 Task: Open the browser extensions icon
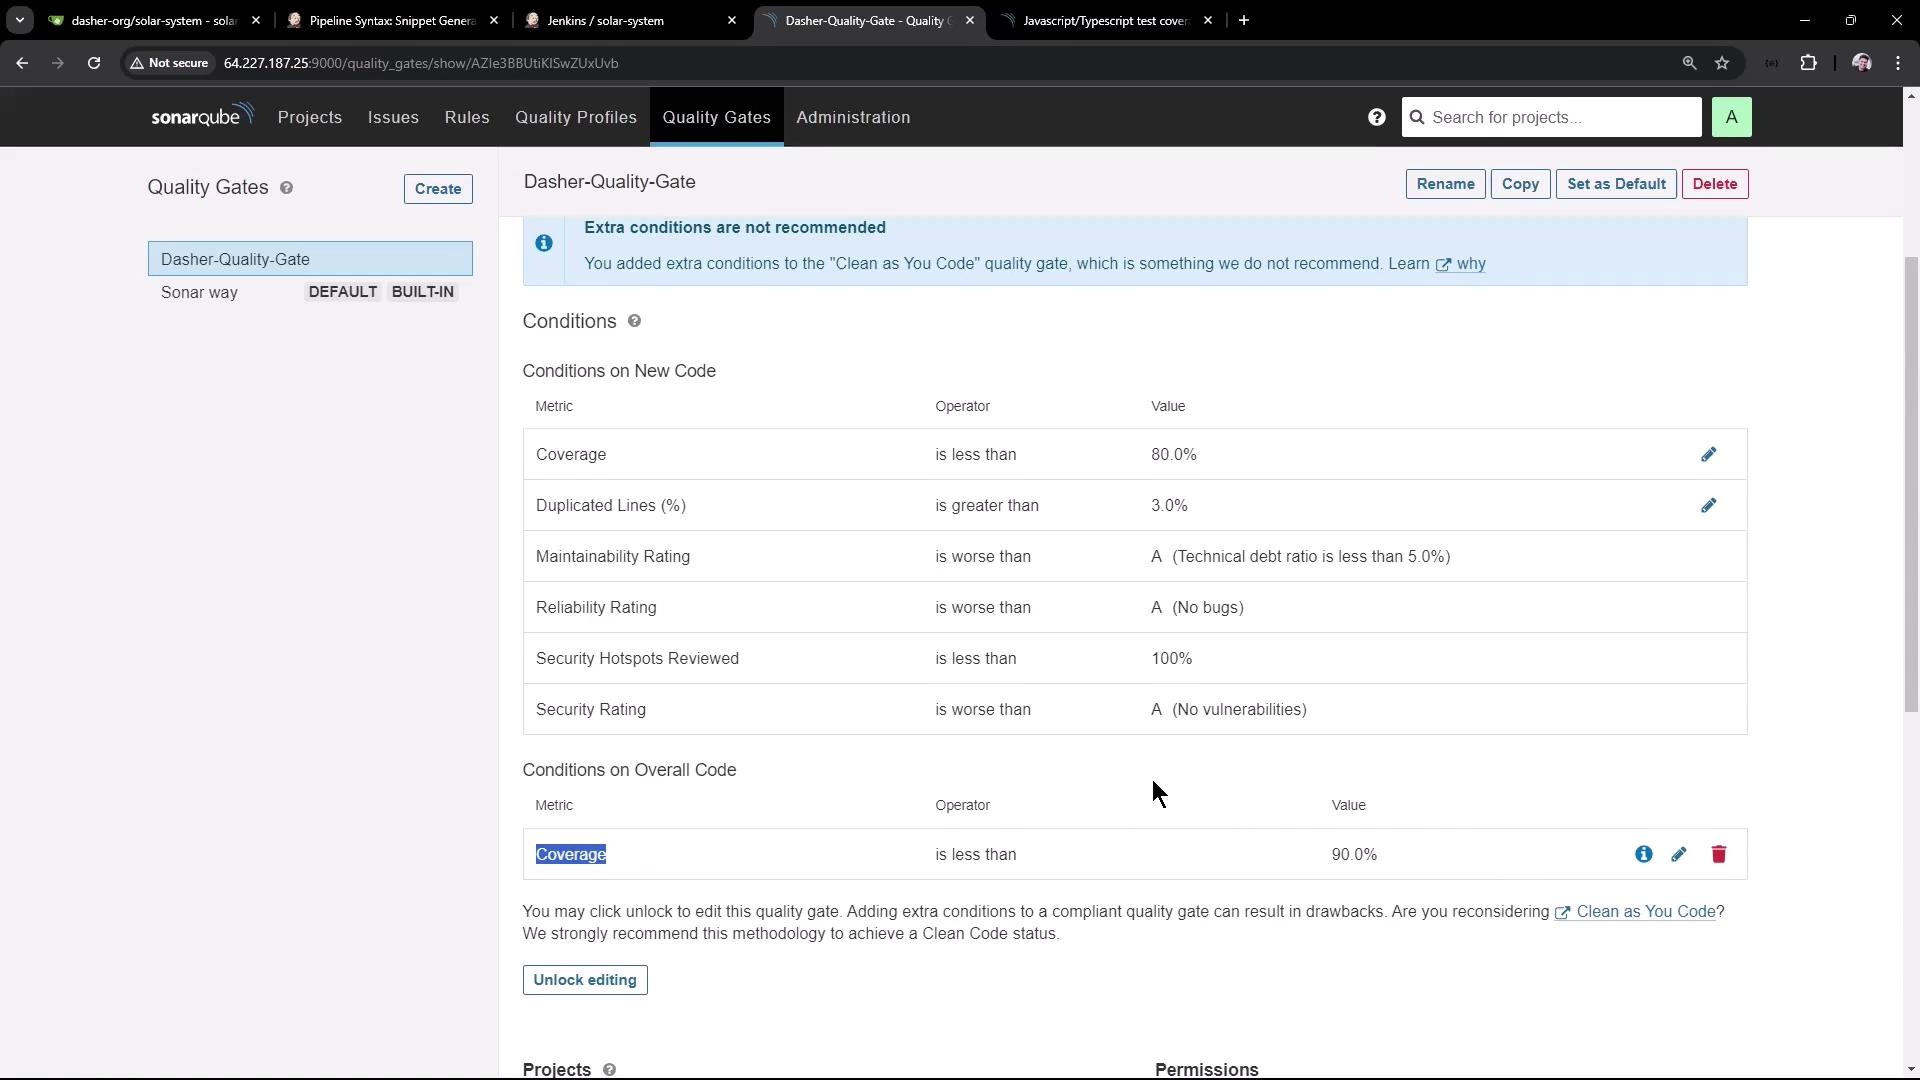coord(1808,63)
